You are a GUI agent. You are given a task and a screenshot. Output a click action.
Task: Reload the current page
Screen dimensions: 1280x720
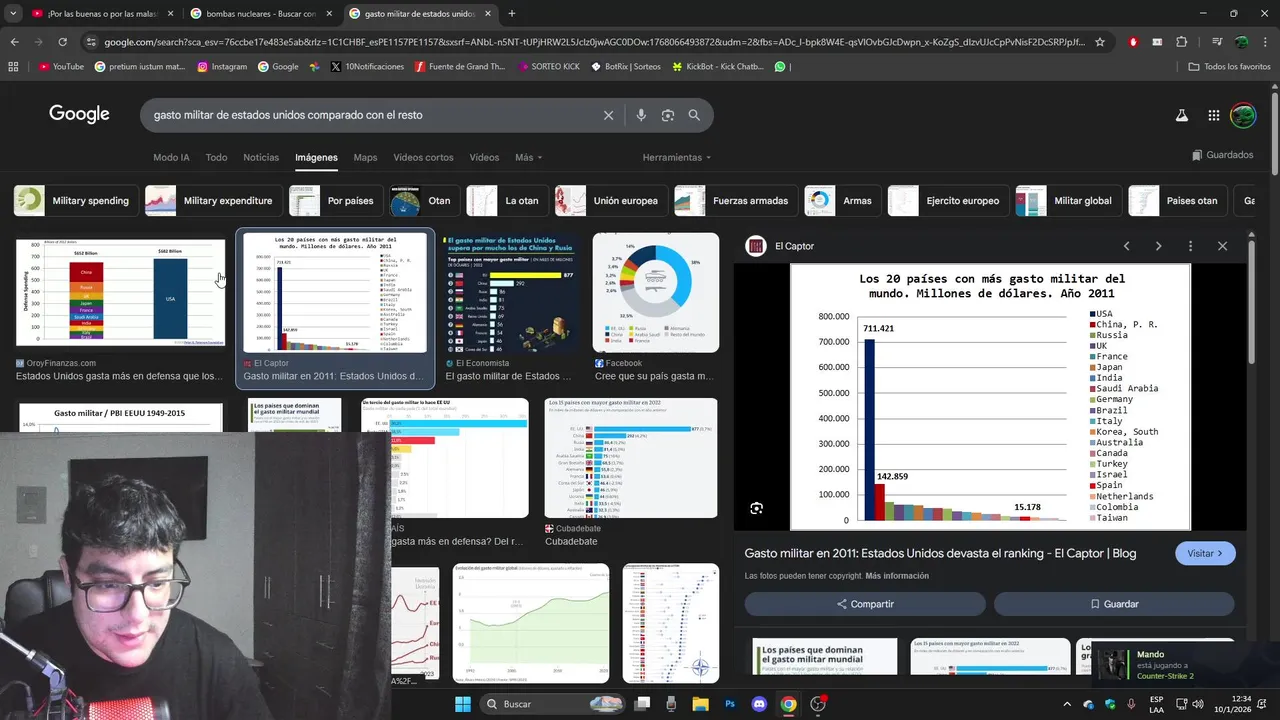click(62, 42)
